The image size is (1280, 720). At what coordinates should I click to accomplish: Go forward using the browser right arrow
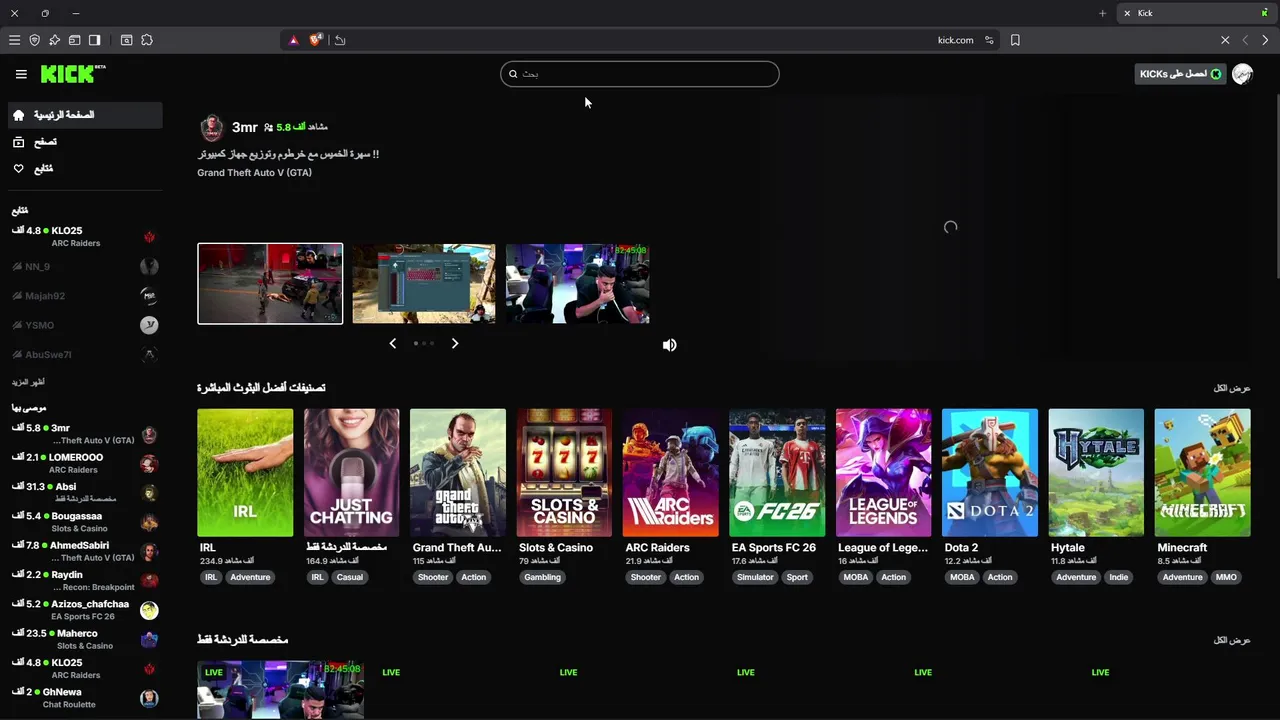[x=1265, y=40]
